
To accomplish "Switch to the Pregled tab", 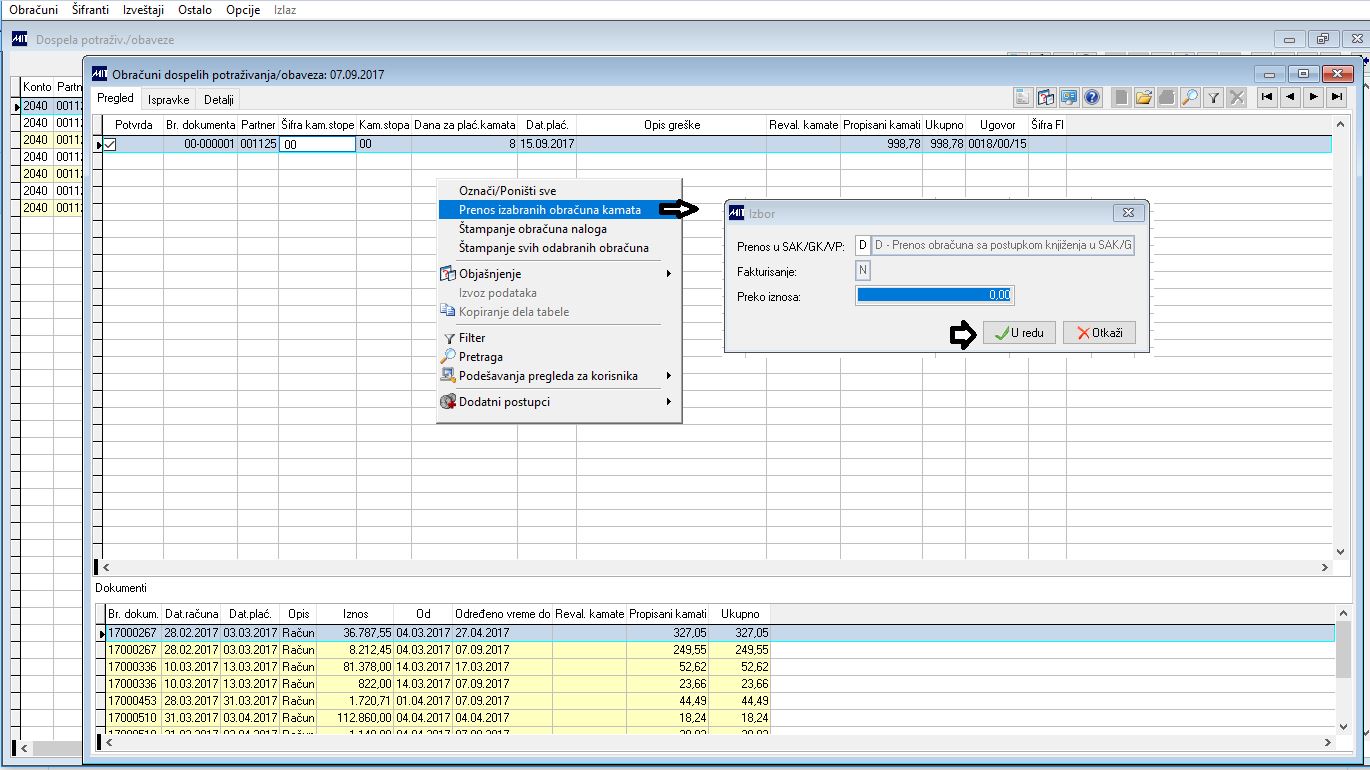I will click(x=115, y=99).
